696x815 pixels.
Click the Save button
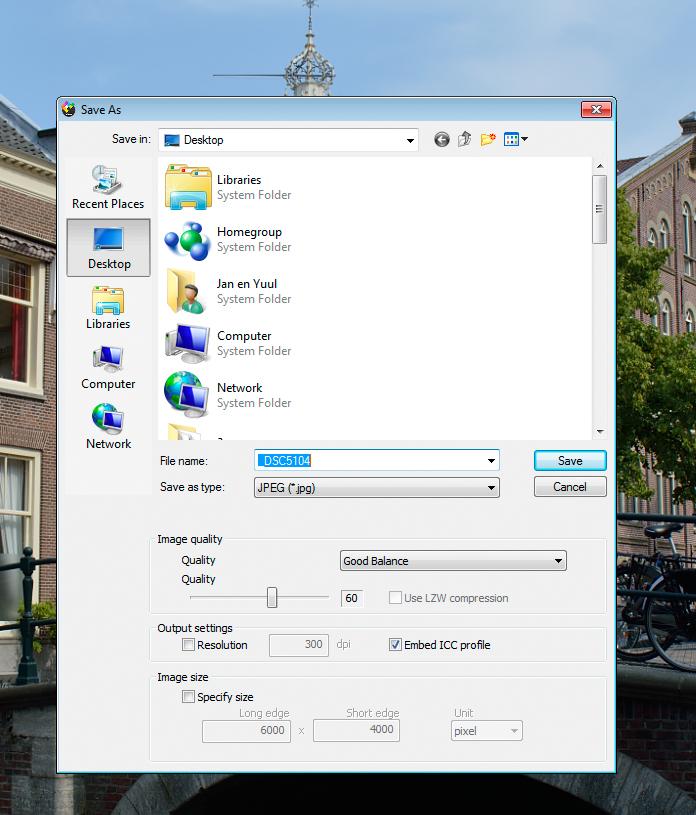click(x=570, y=461)
